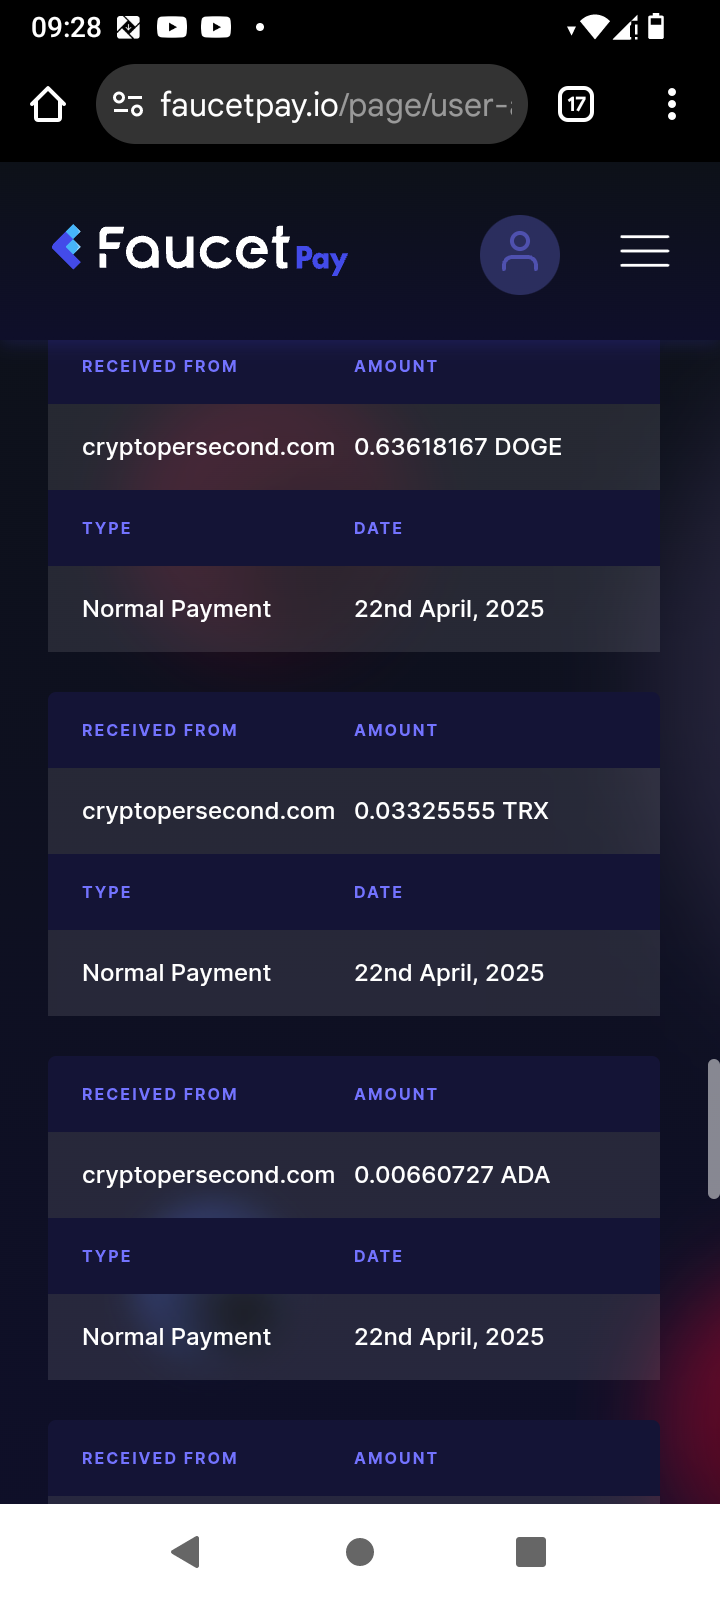Tap the battery icon in status bar
The height and width of the screenshot is (1600, 720).
pyautogui.click(x=656, y=27)
